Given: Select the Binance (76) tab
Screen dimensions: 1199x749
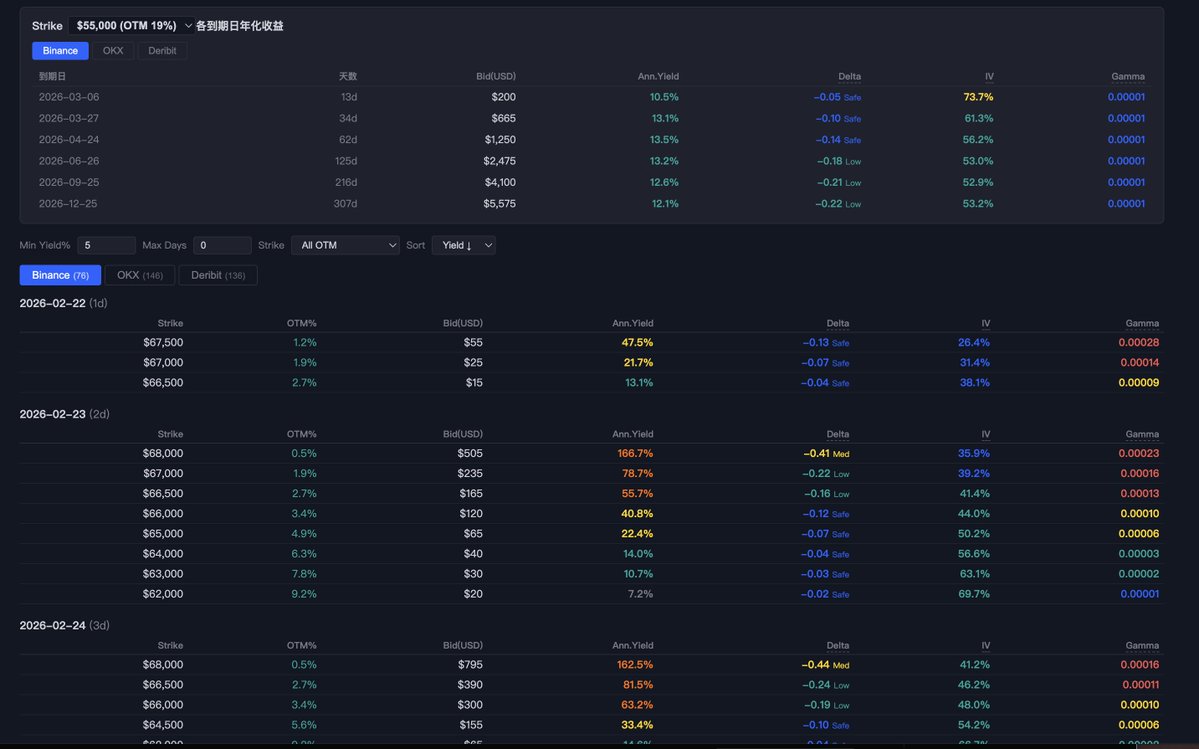Looking at the screenshot, I should click(x=60, y=275).
